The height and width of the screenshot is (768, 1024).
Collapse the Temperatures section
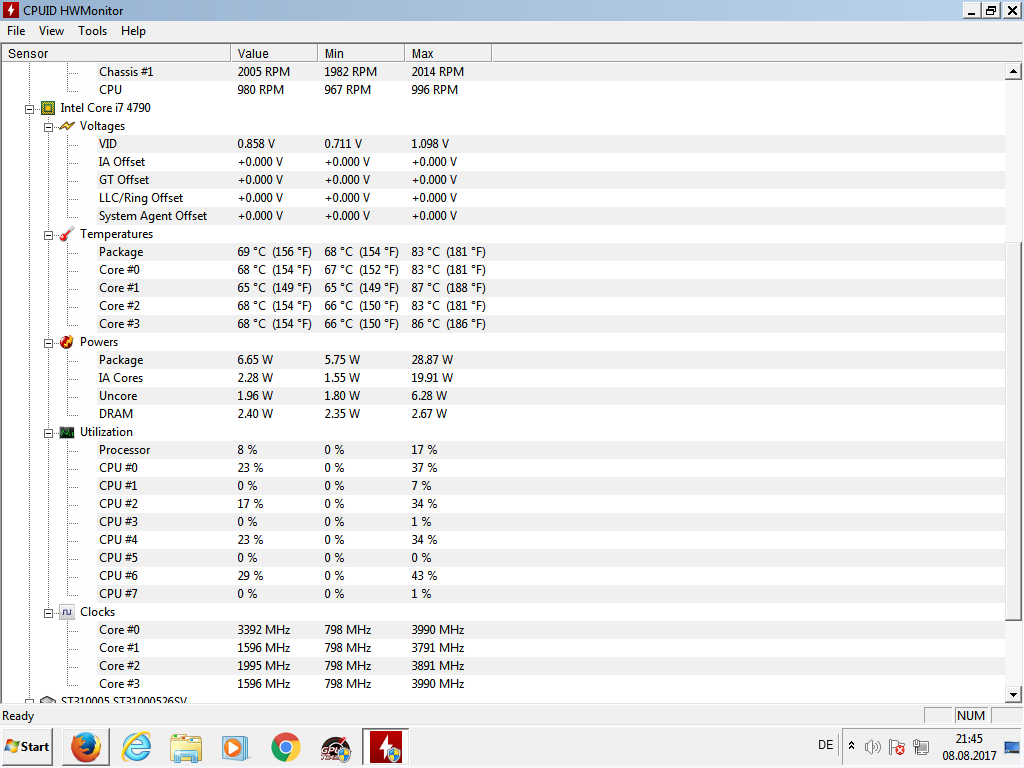pos(48,235)
